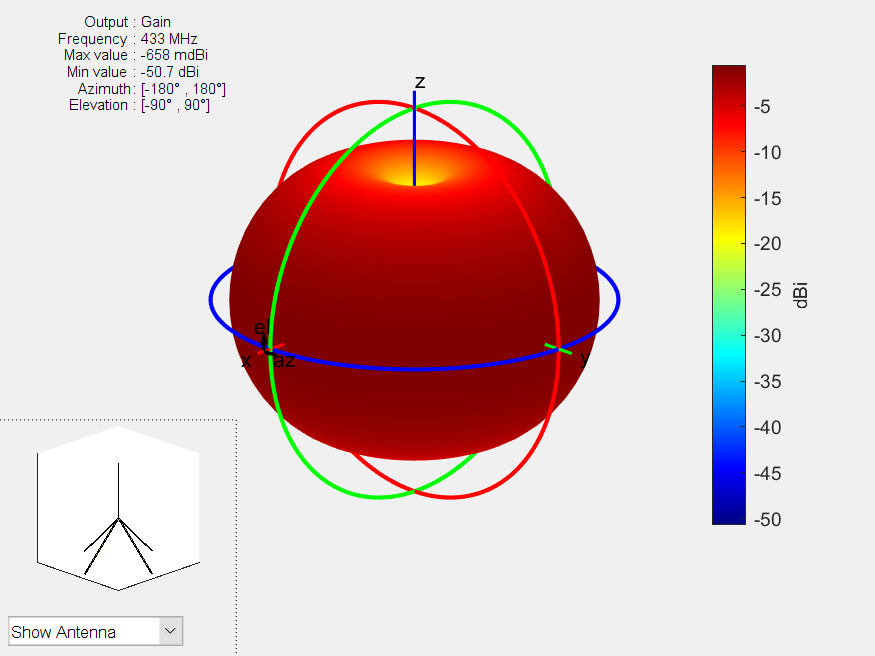Click the dropdown arrow beside Show Antenna

(171, 631)
